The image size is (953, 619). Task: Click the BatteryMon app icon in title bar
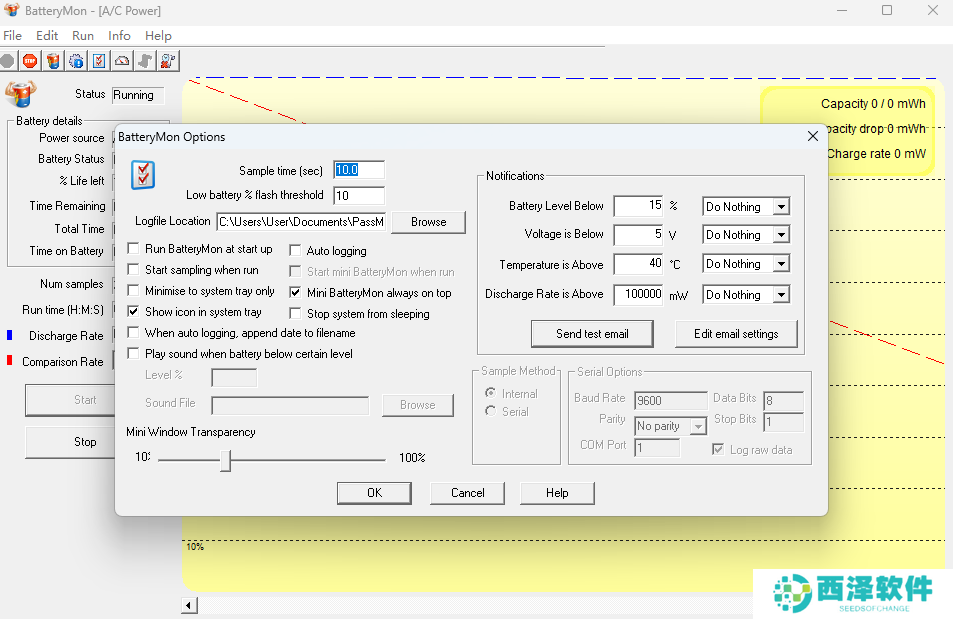point(12,10)
